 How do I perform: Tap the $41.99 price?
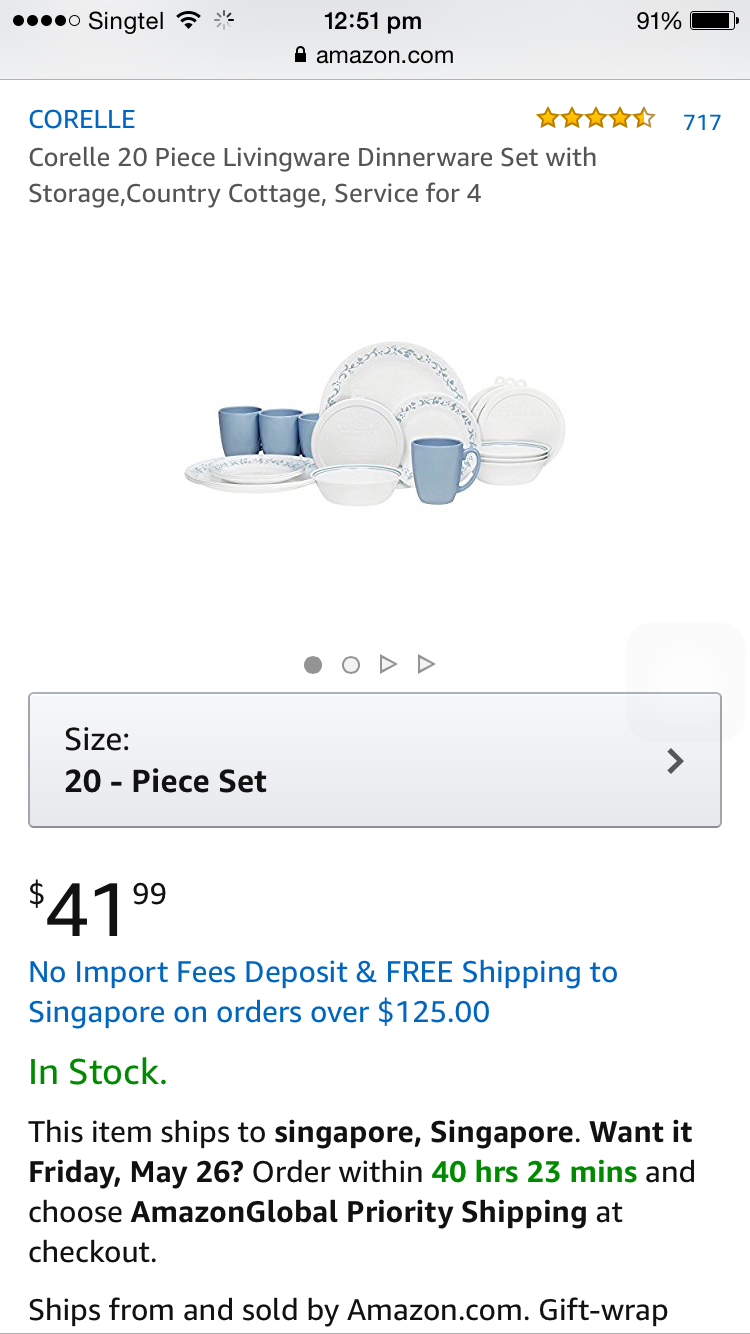97,906
